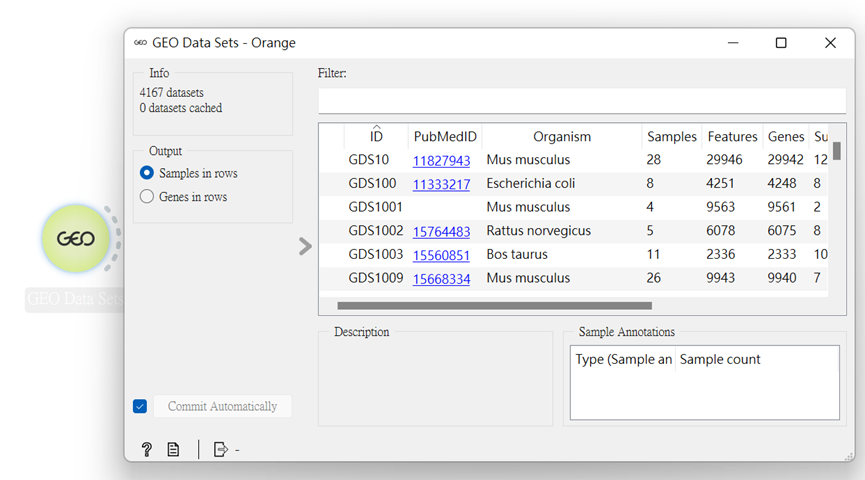Click the output arrow icon in status bar
Screen dimensions: 865x480
pos(221,450)
